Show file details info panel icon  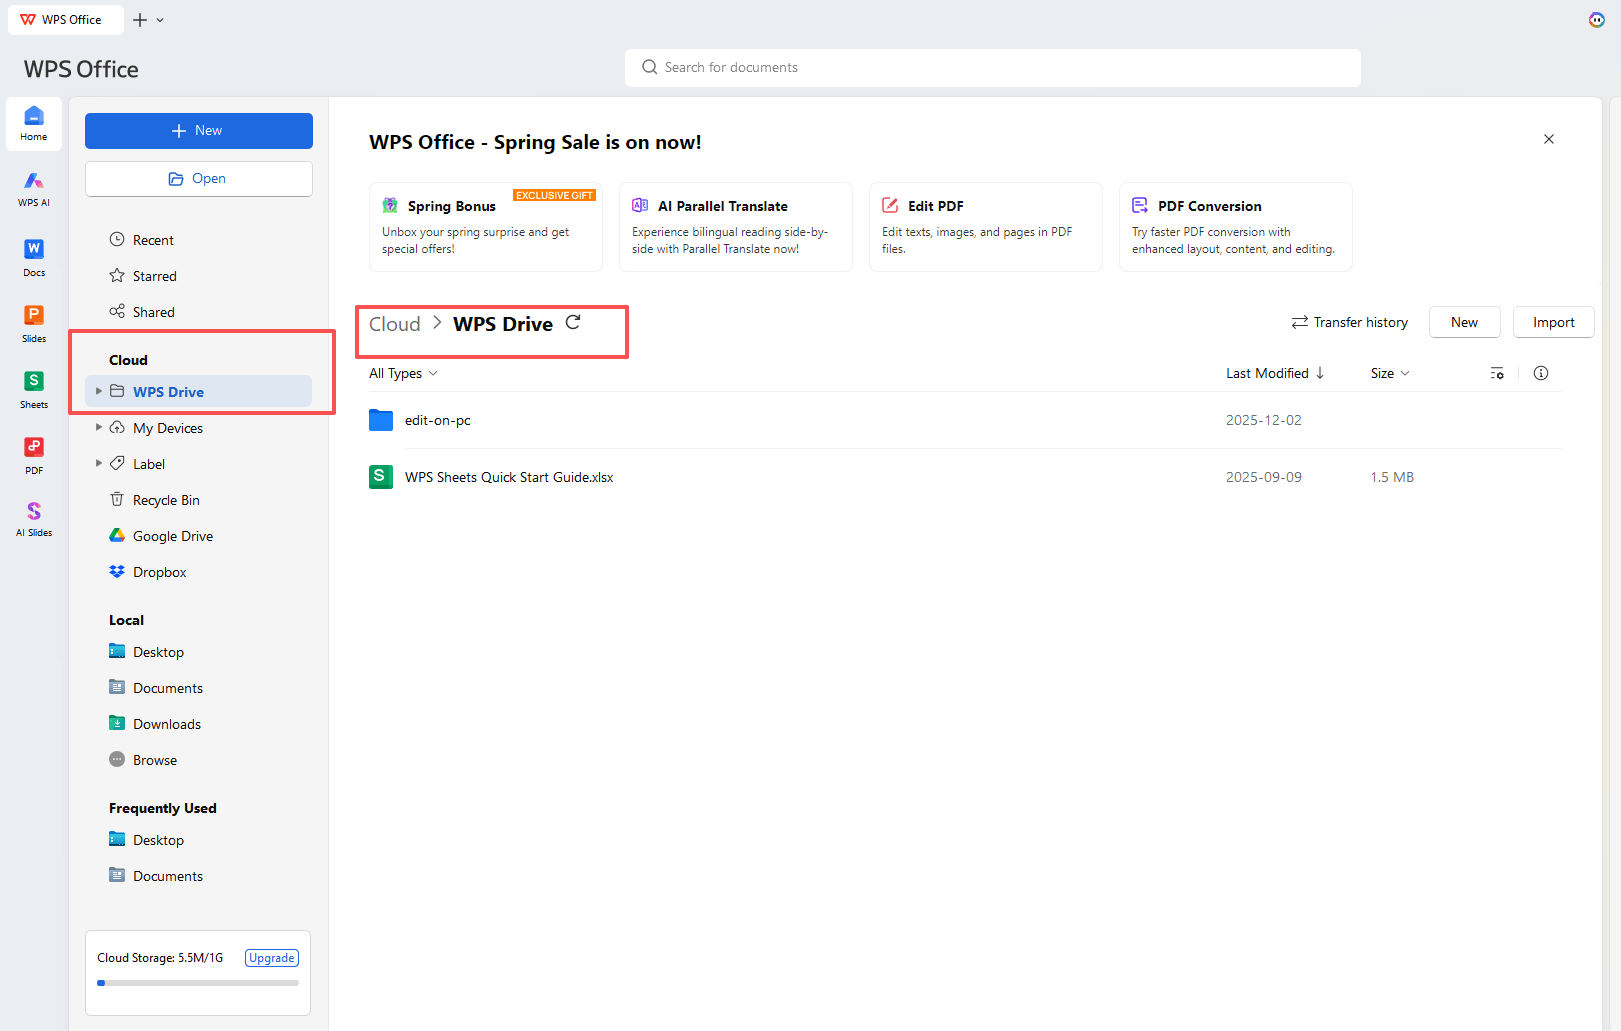pos(1541,373)
